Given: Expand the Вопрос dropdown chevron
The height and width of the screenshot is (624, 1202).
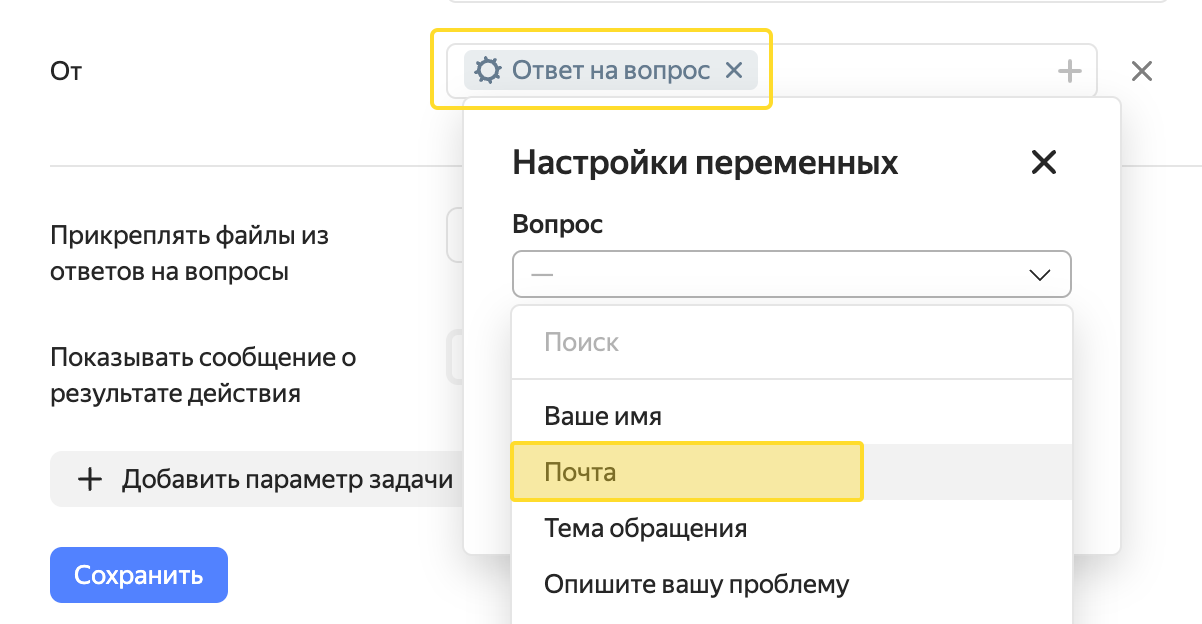Looking at the screenshot, I should (1040, 274).
